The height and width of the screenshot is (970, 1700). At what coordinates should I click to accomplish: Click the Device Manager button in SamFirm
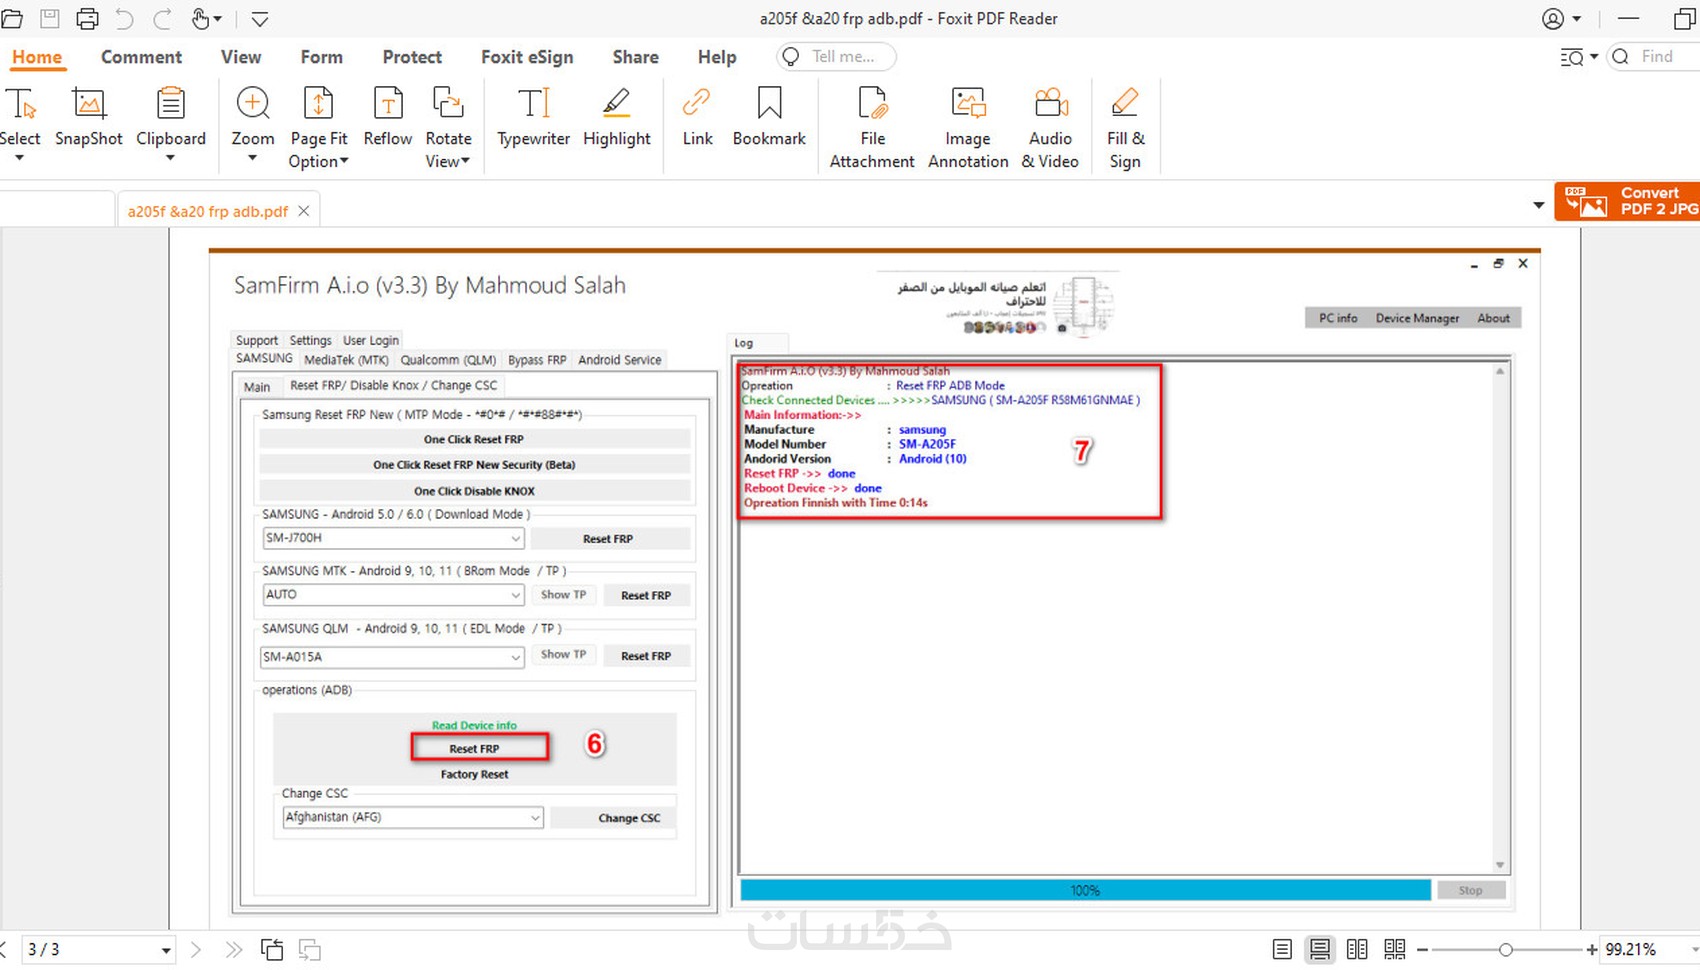(1417, 318)
